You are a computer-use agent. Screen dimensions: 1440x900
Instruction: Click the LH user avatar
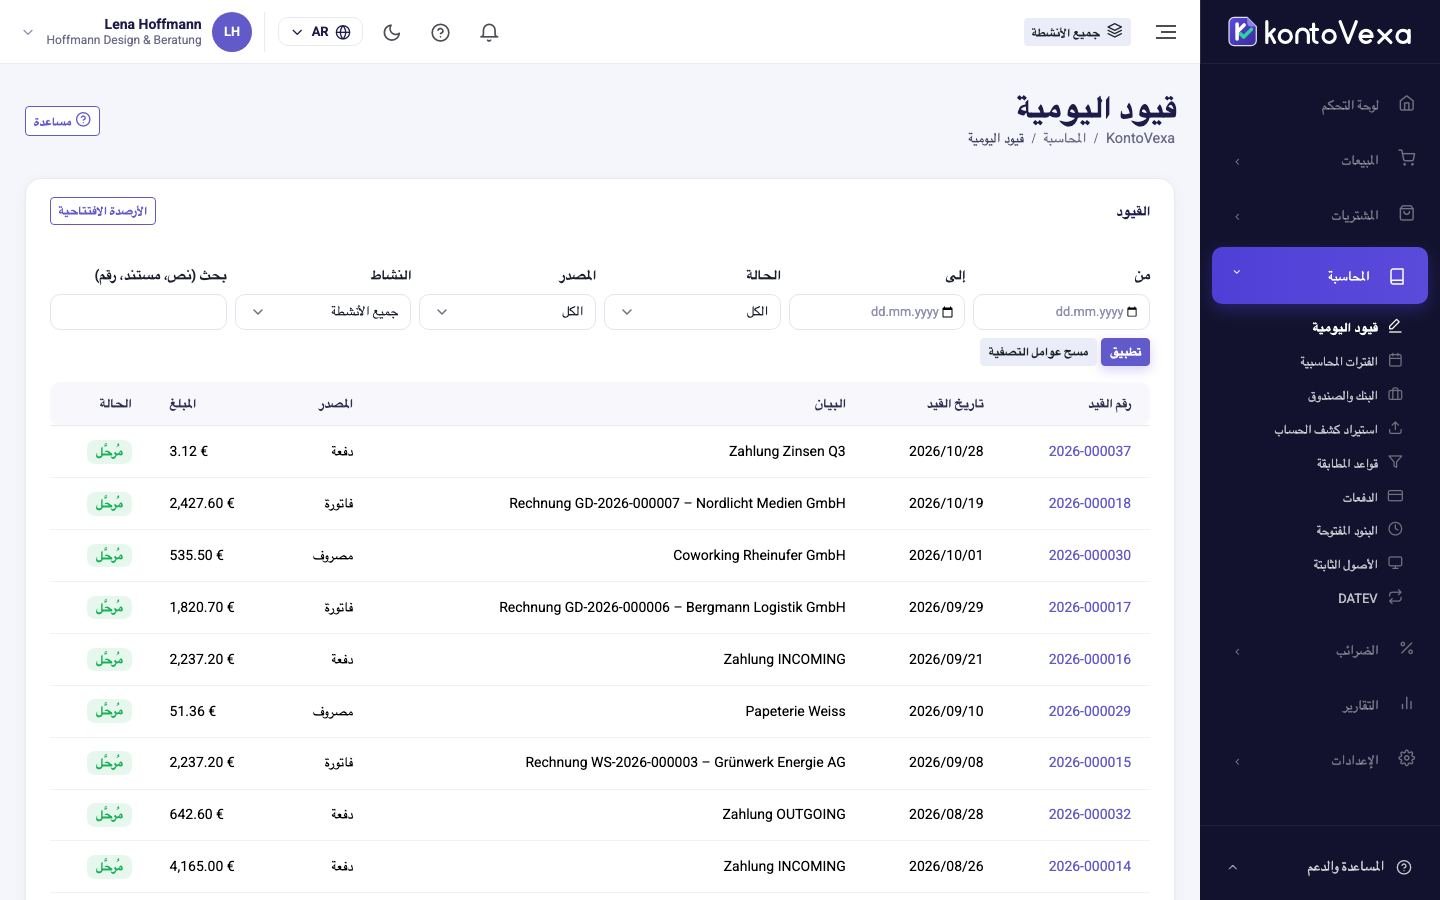pyautogui.click(x=232, y=32)
